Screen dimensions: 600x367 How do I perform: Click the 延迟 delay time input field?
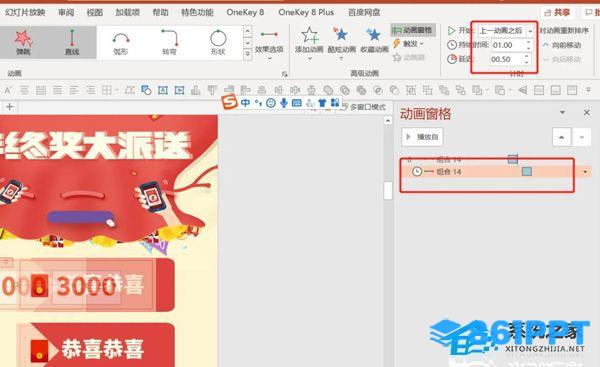(x=507, y=59)
